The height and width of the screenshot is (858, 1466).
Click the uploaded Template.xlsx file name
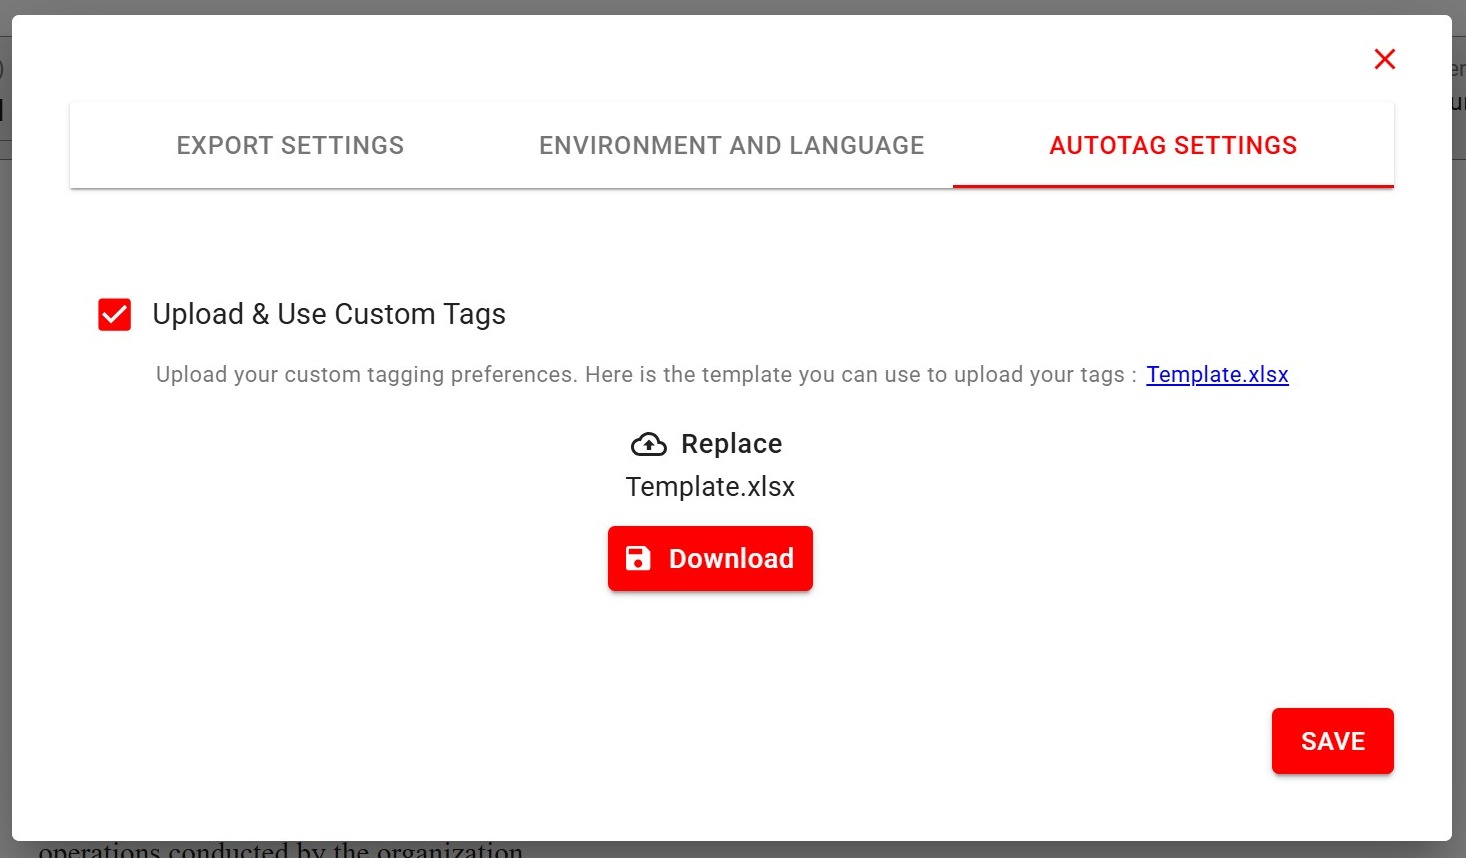(710, 487)
